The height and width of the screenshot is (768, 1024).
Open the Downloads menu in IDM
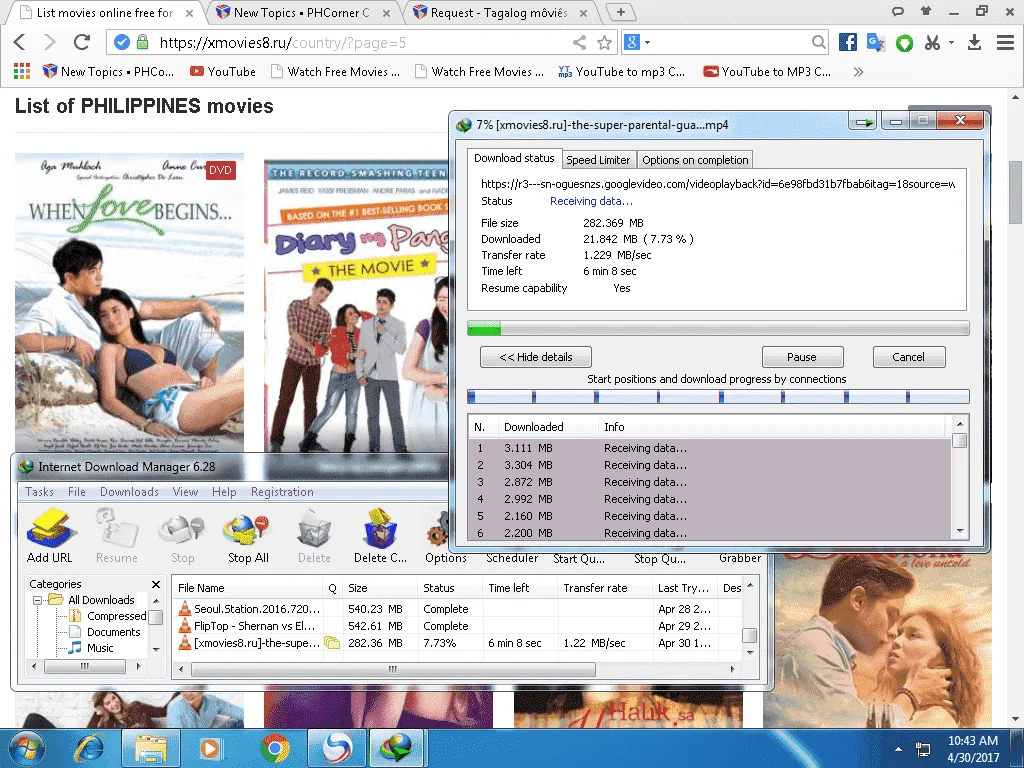pyautogui.click(x=129, y=492)
